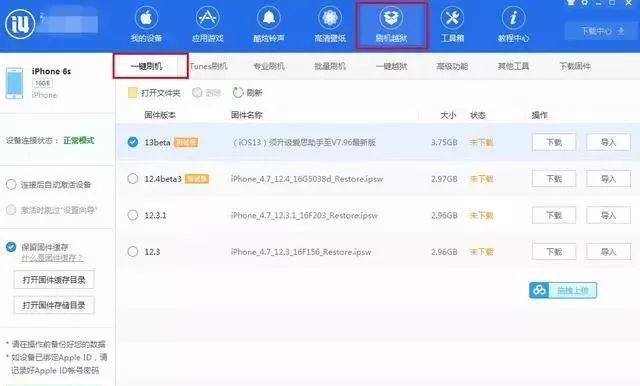Switch to 批量刷机 tab

330,66
